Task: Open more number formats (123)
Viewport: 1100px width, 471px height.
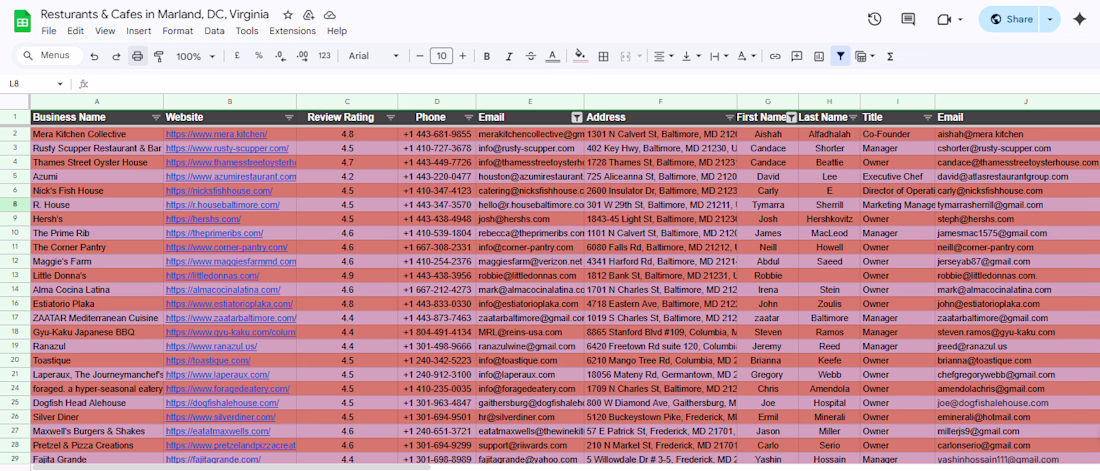Action: (x=324, y=56)
